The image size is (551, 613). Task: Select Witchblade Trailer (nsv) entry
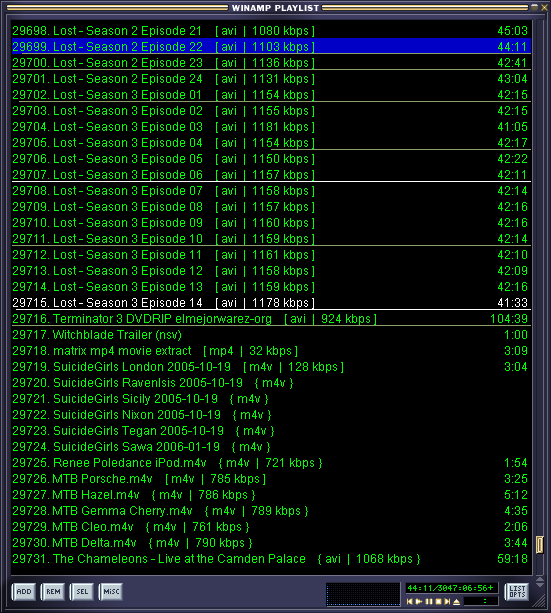[271, 335]
